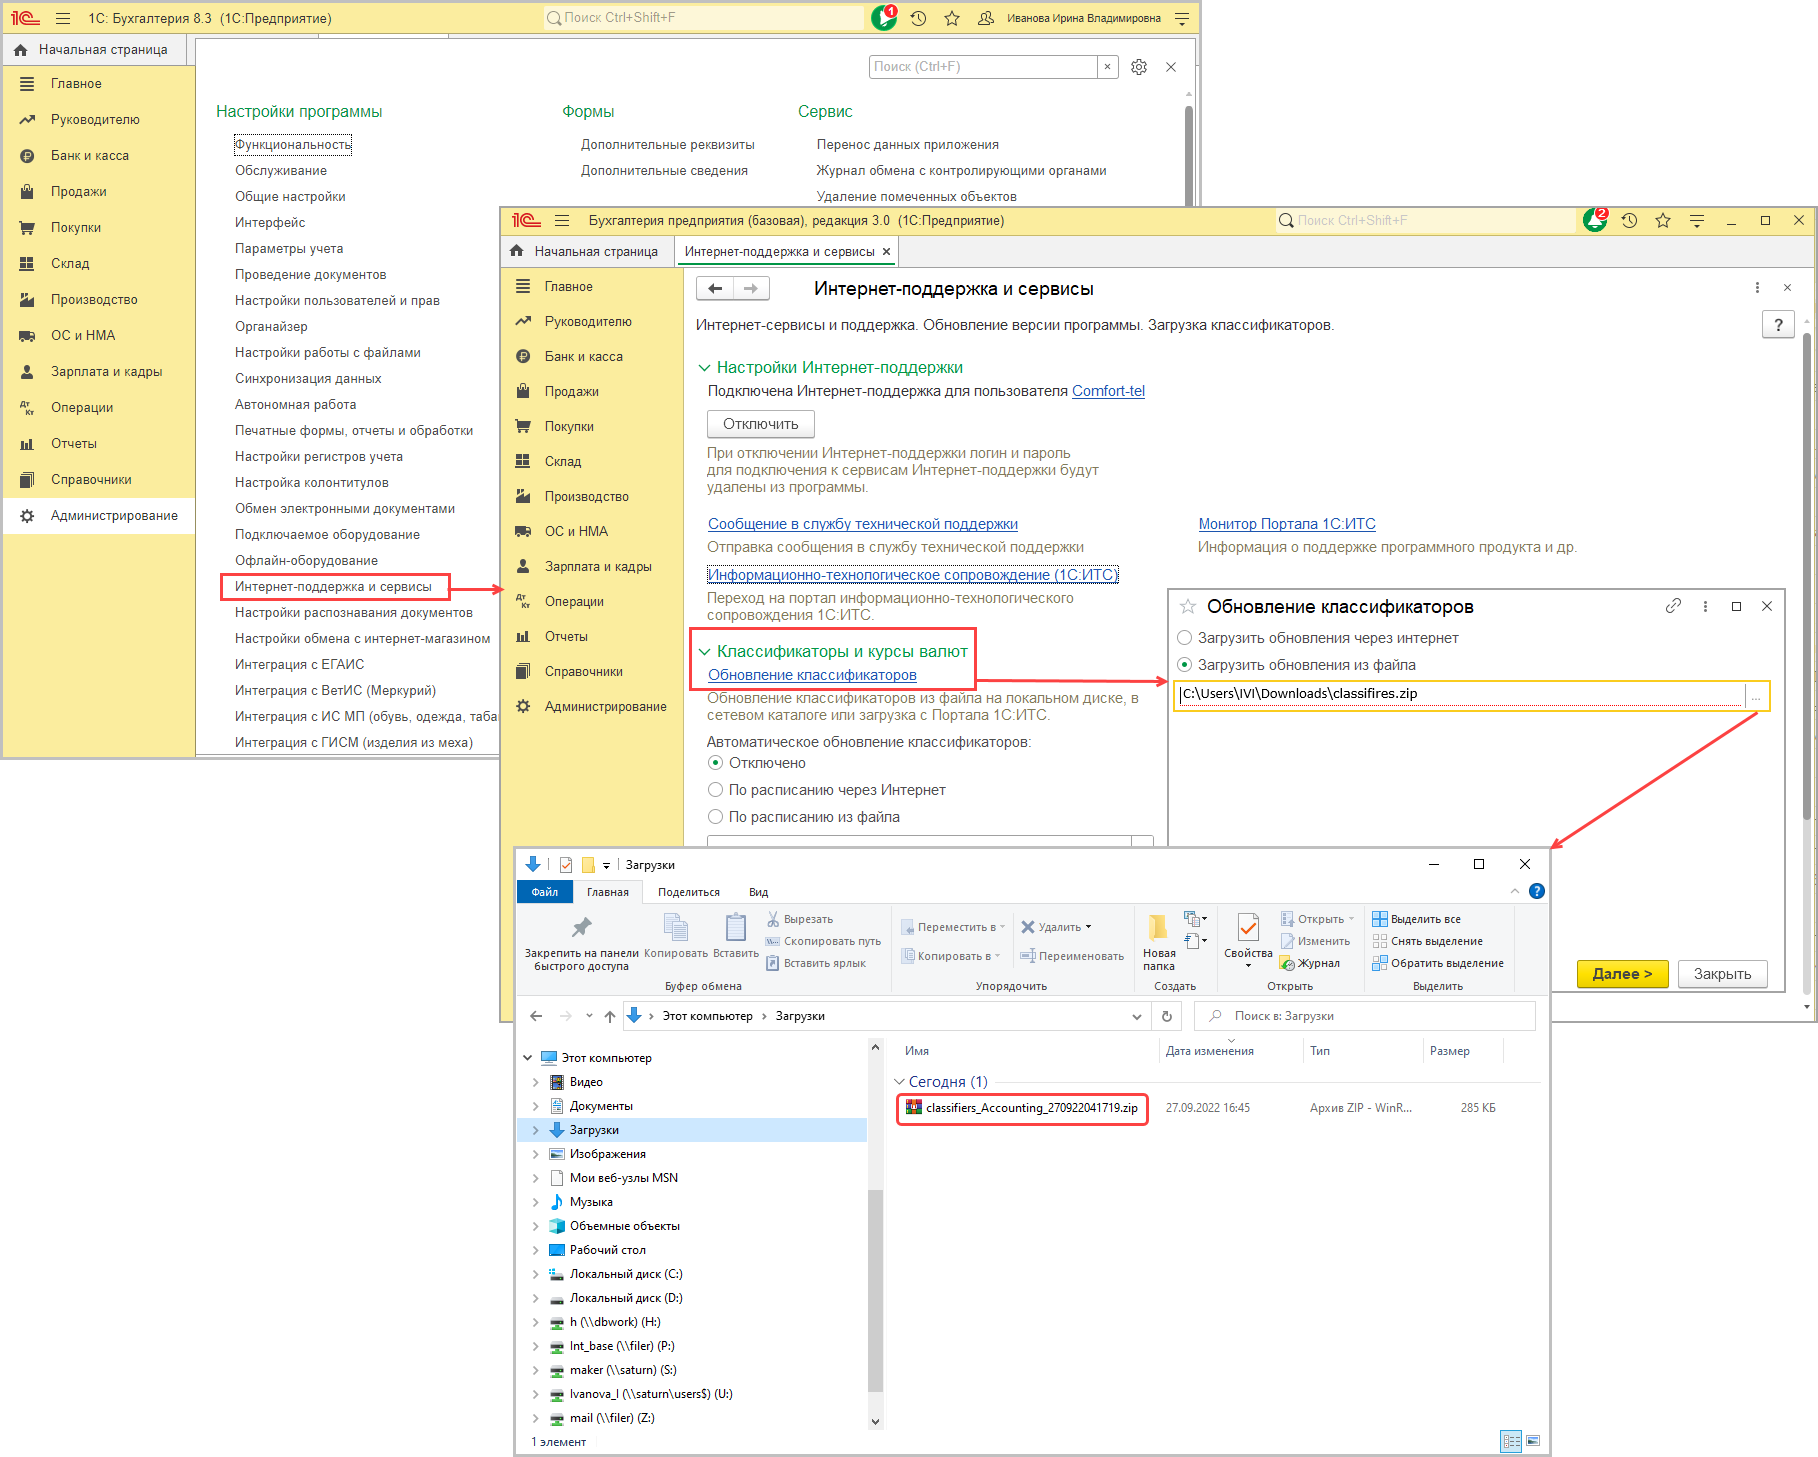The image size is (1818, 1457).
Task: Expand Видео folder tree node
Action: click(535, 1082)
